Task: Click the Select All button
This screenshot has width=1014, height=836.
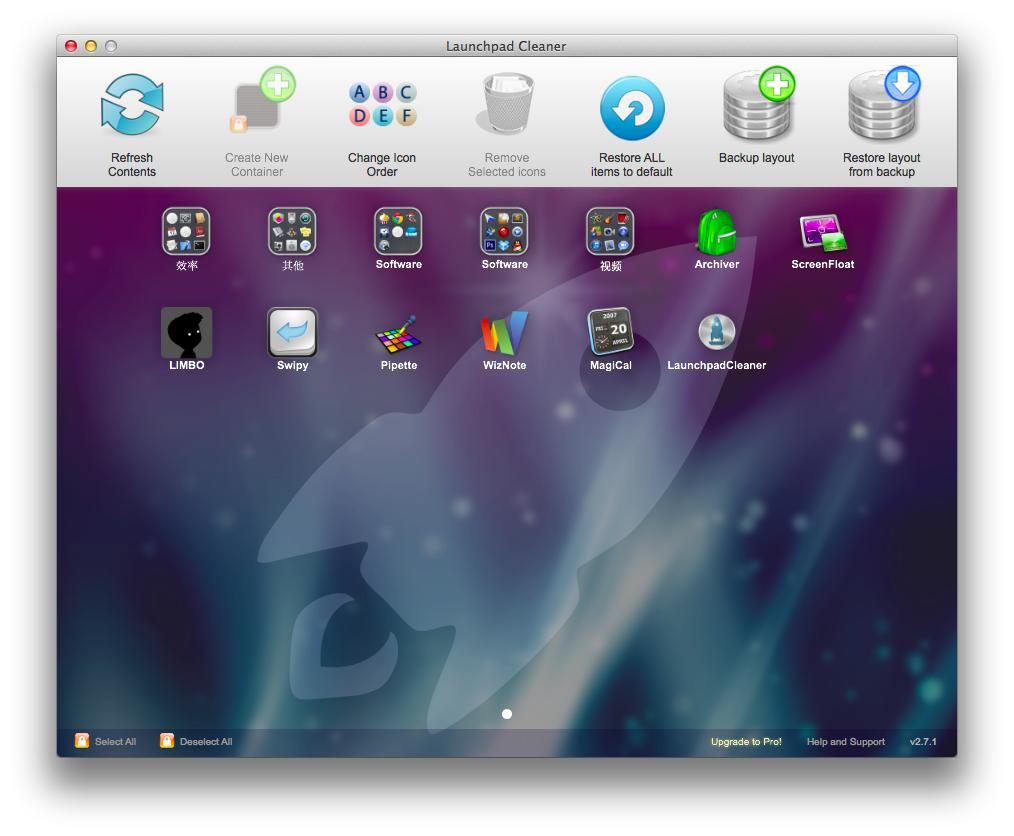Action: coord(105,741)
